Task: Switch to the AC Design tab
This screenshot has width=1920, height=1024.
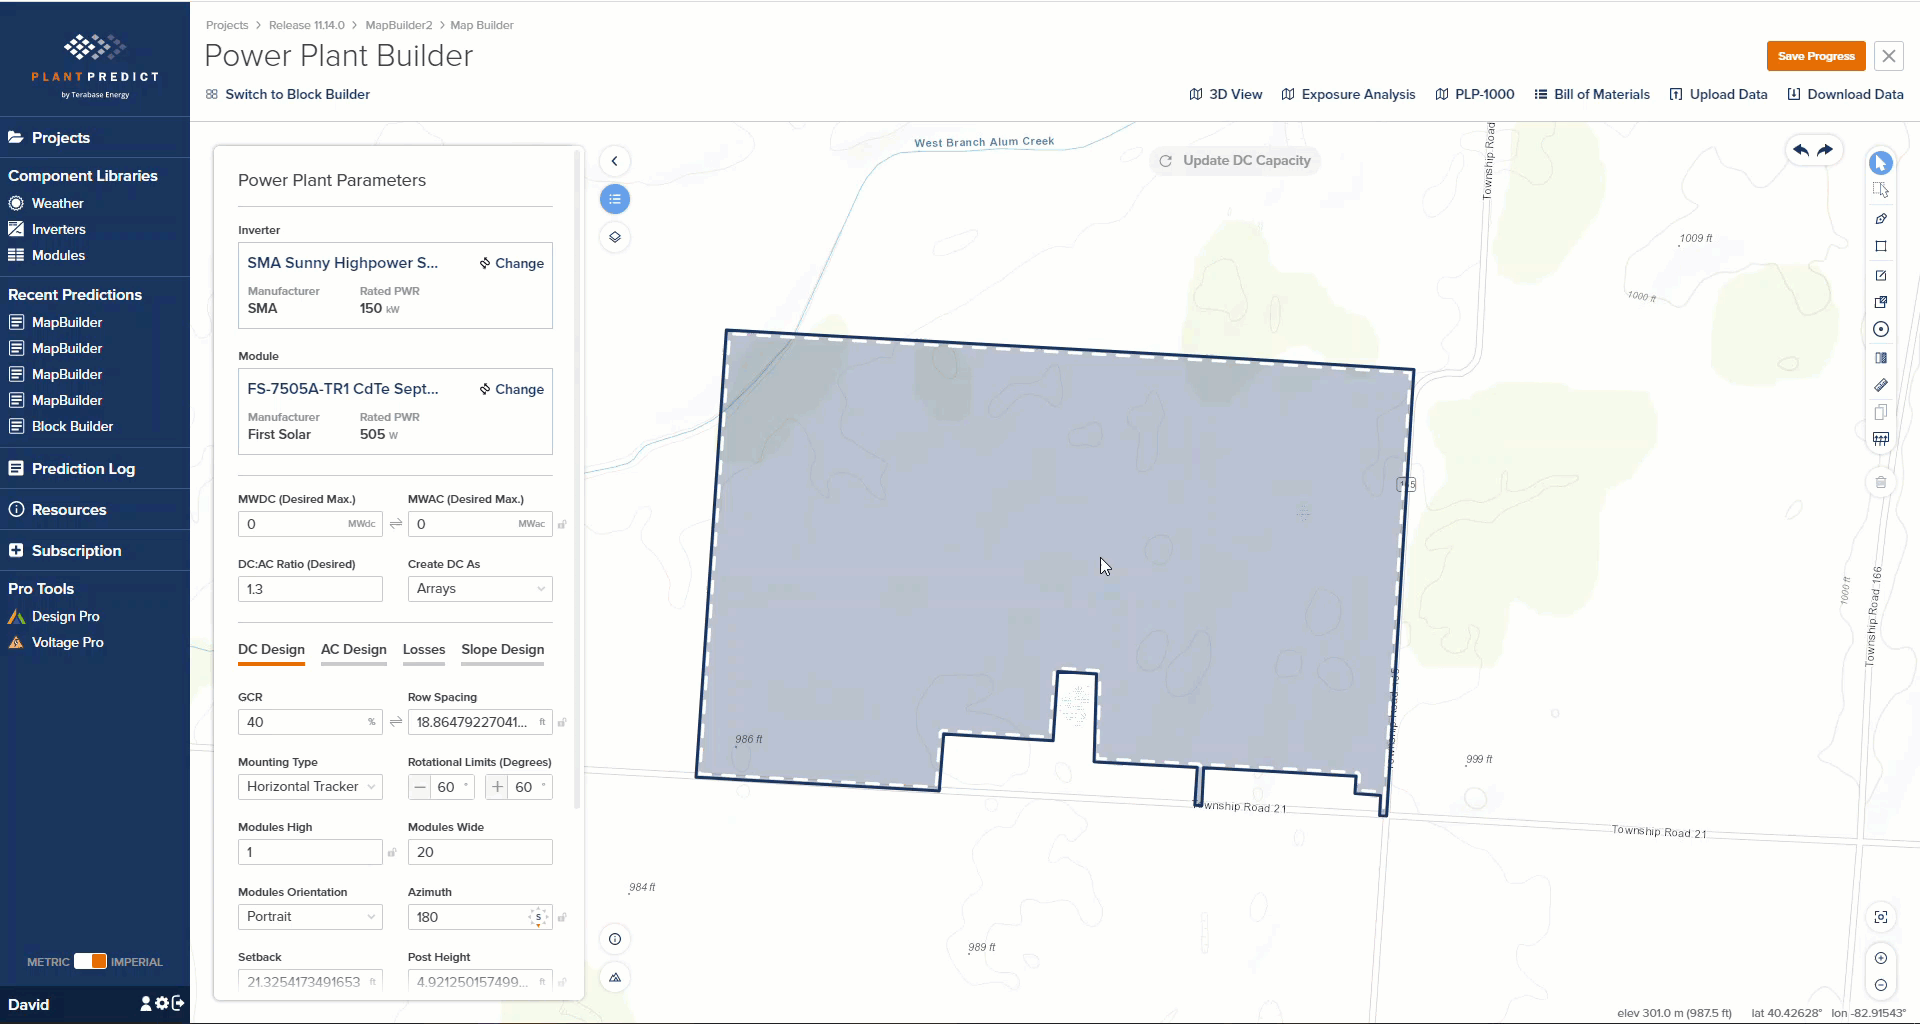Action: [x=353, y=650]
